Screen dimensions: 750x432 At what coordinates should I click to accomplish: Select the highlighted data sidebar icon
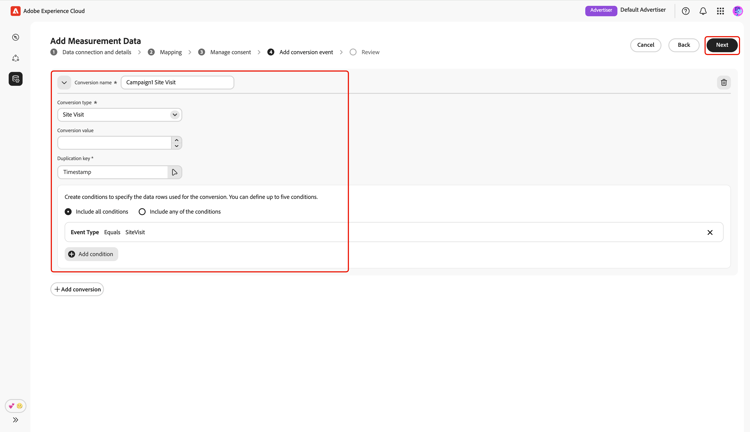[x=15, y=79]
